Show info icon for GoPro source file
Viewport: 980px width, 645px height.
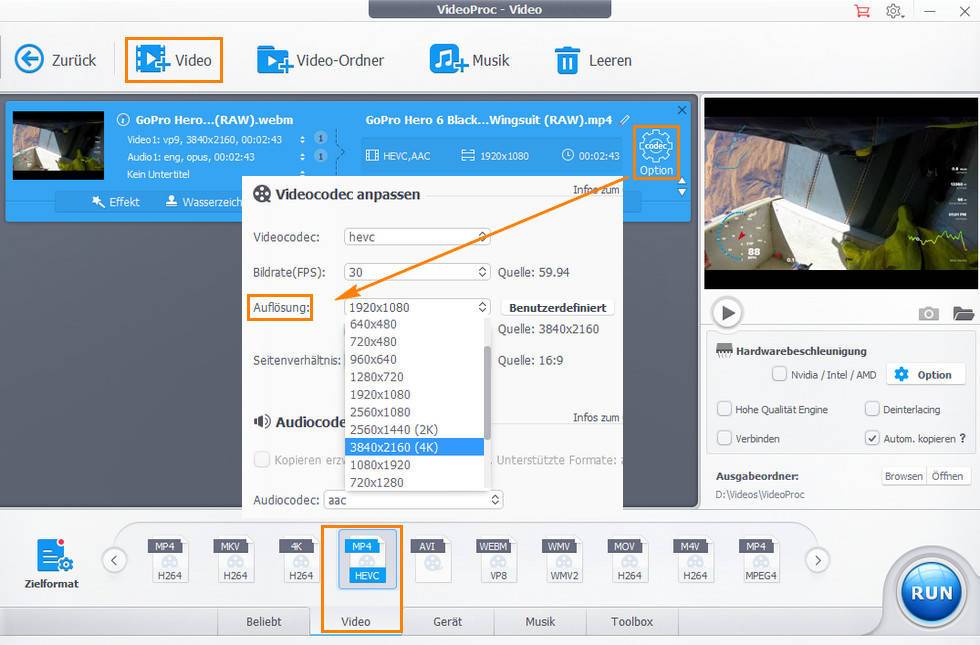(123, 119)
